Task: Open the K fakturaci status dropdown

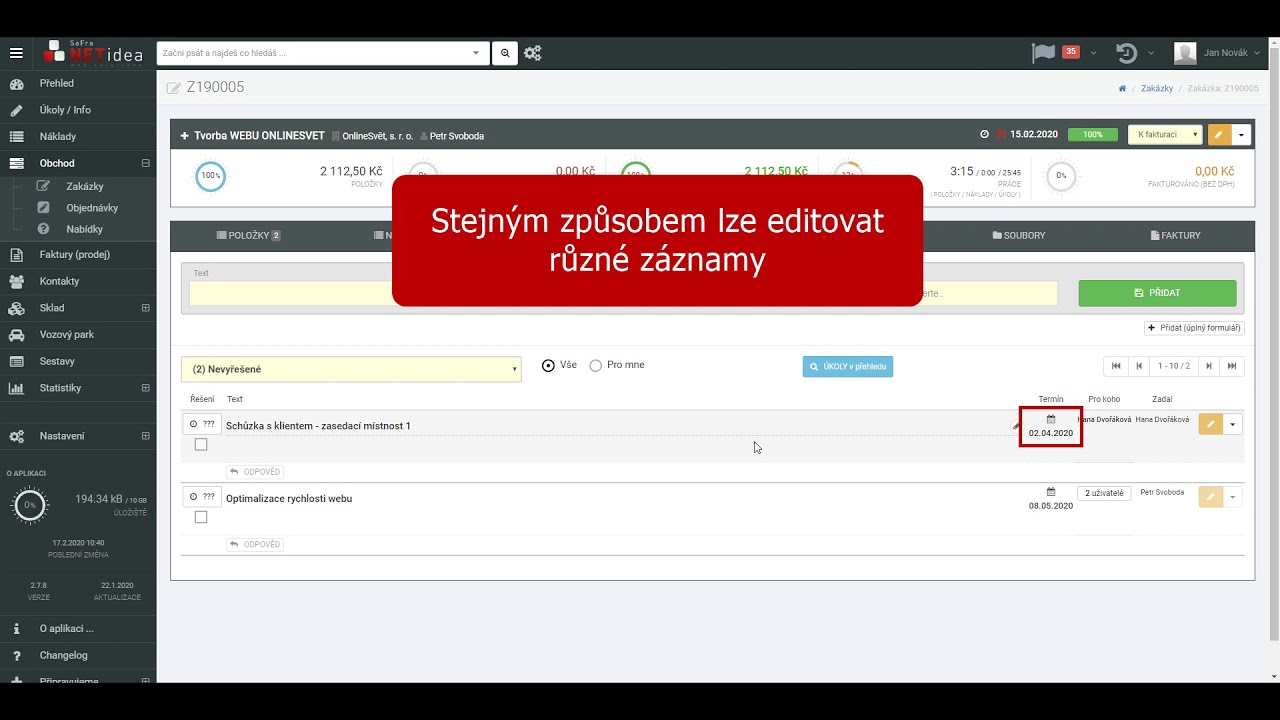Action: click(x=1164, y=135)
